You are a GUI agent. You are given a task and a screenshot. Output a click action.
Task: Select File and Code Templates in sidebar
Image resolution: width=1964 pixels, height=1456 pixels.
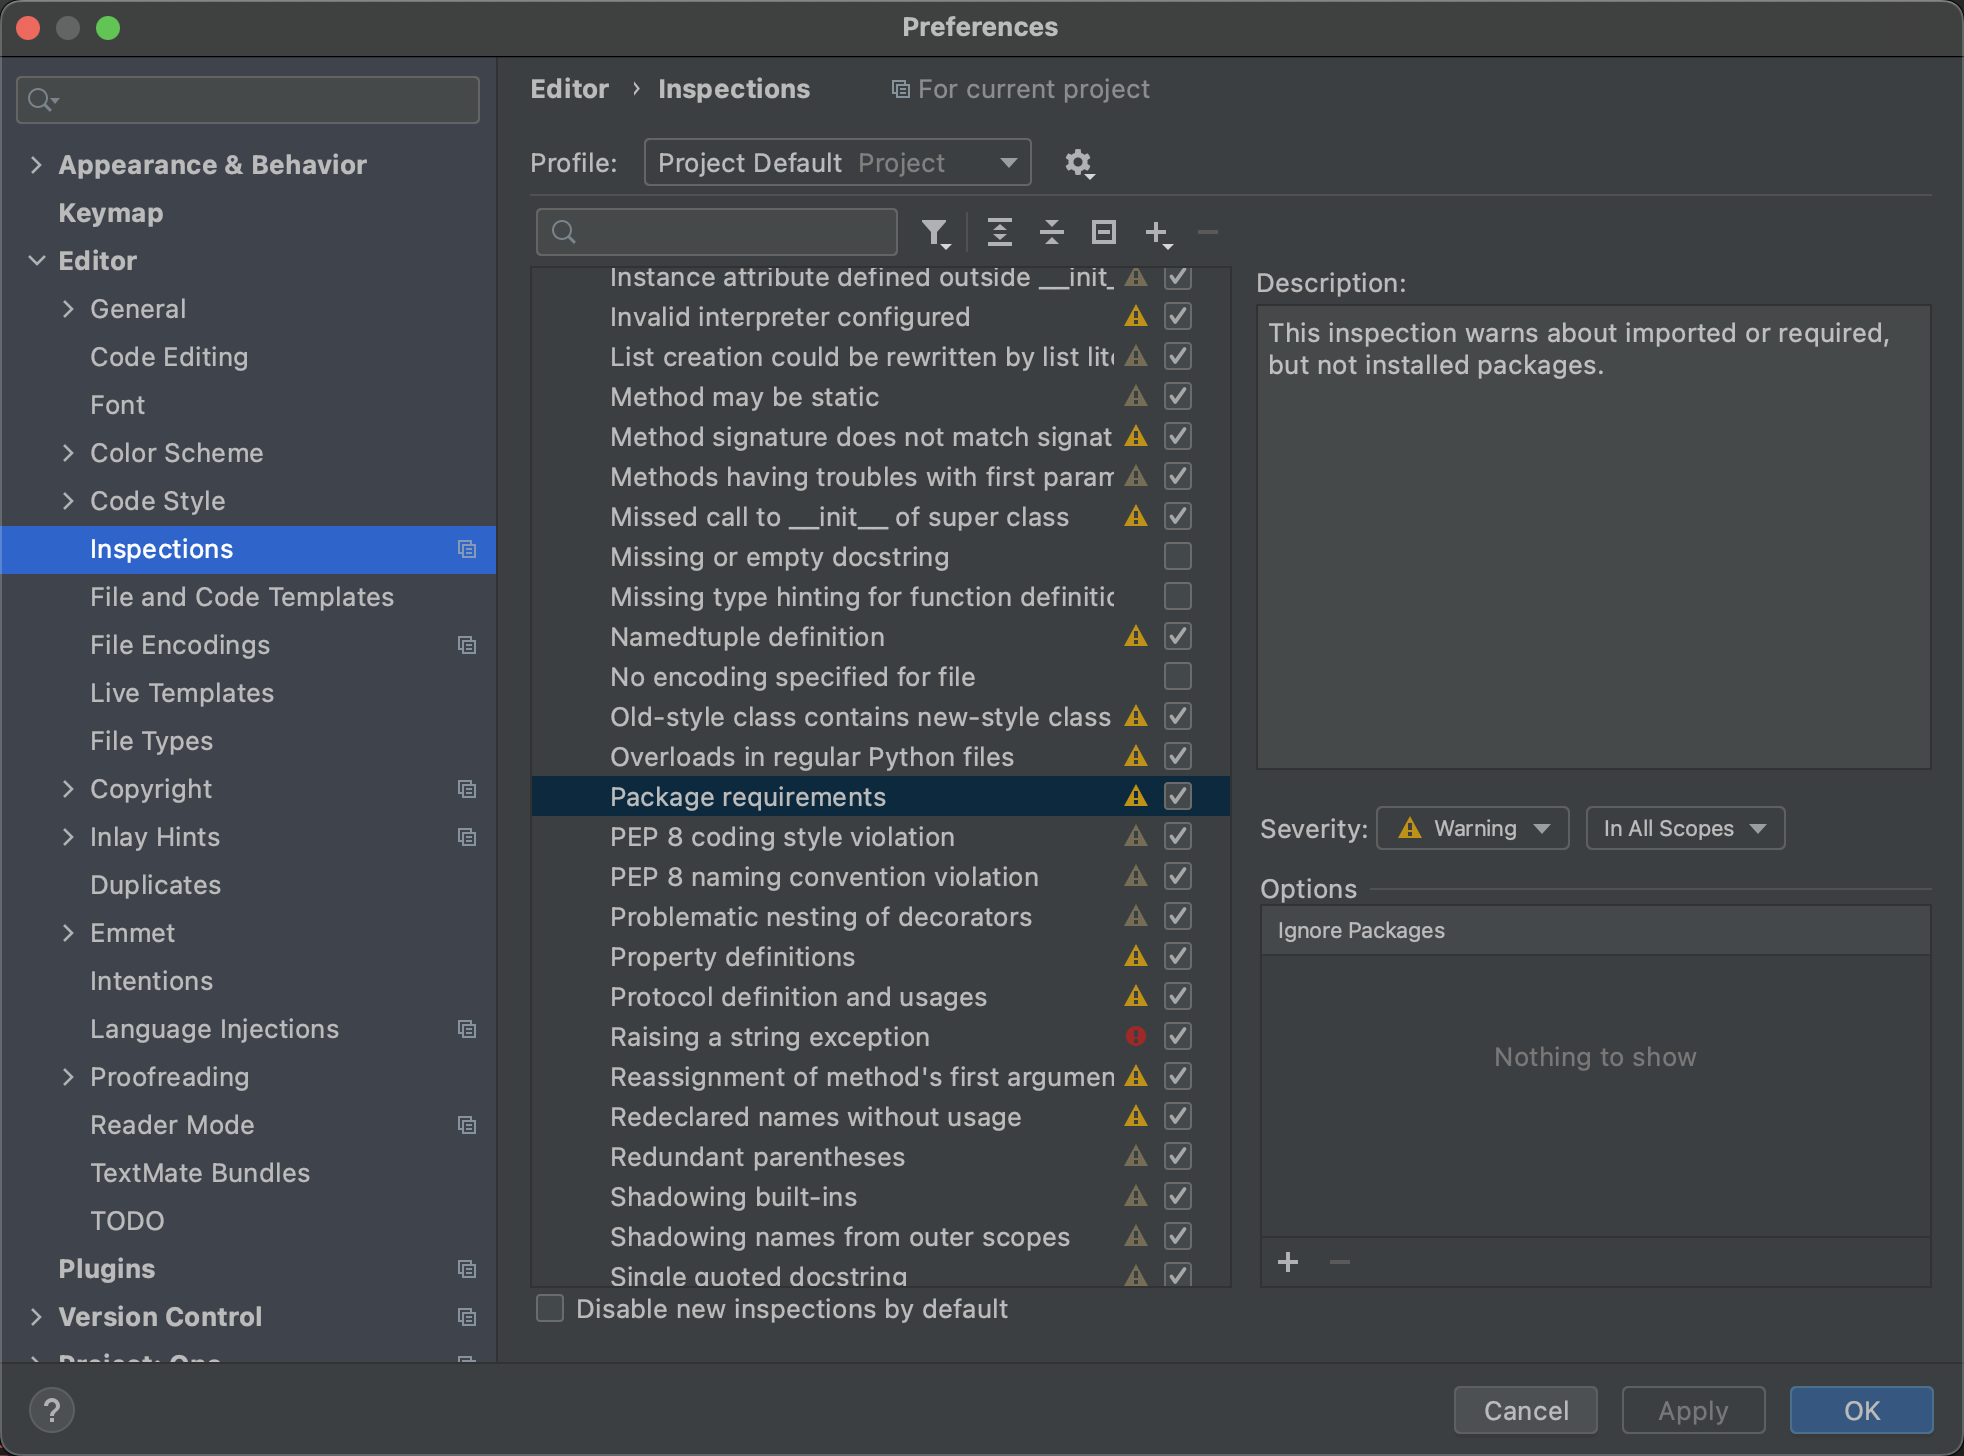[x=242, y=597]
